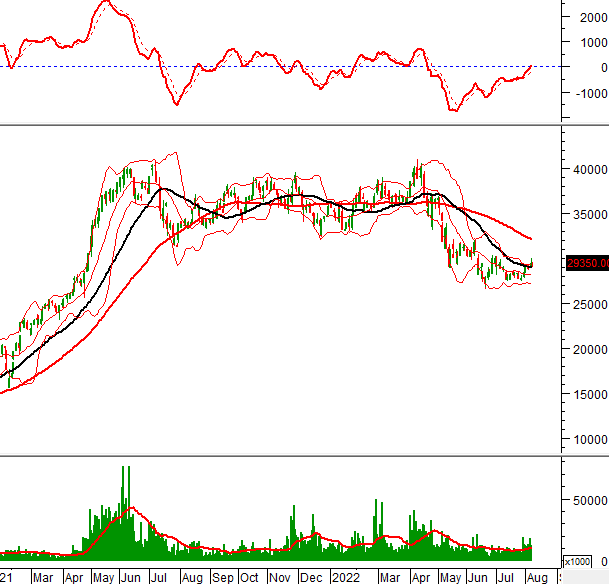Click the blue dashed zero line in oscillator
This screenshot has width=609, height=584.
[x=300, y=67]
